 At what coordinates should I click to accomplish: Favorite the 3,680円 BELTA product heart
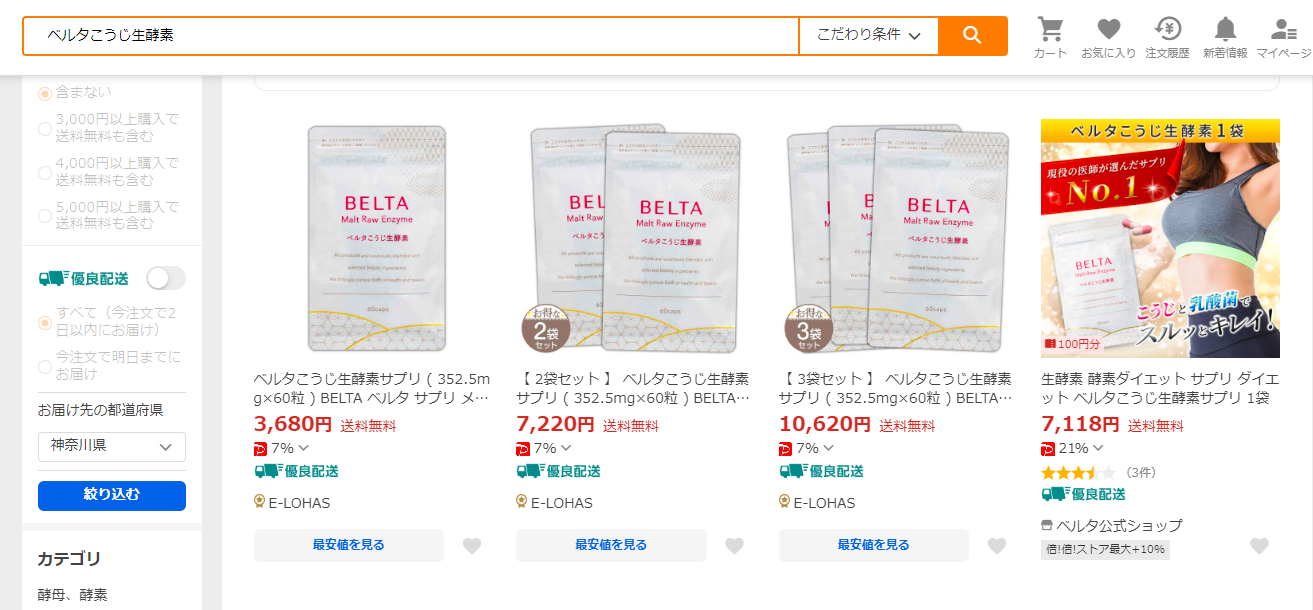(x=472, y=546)
